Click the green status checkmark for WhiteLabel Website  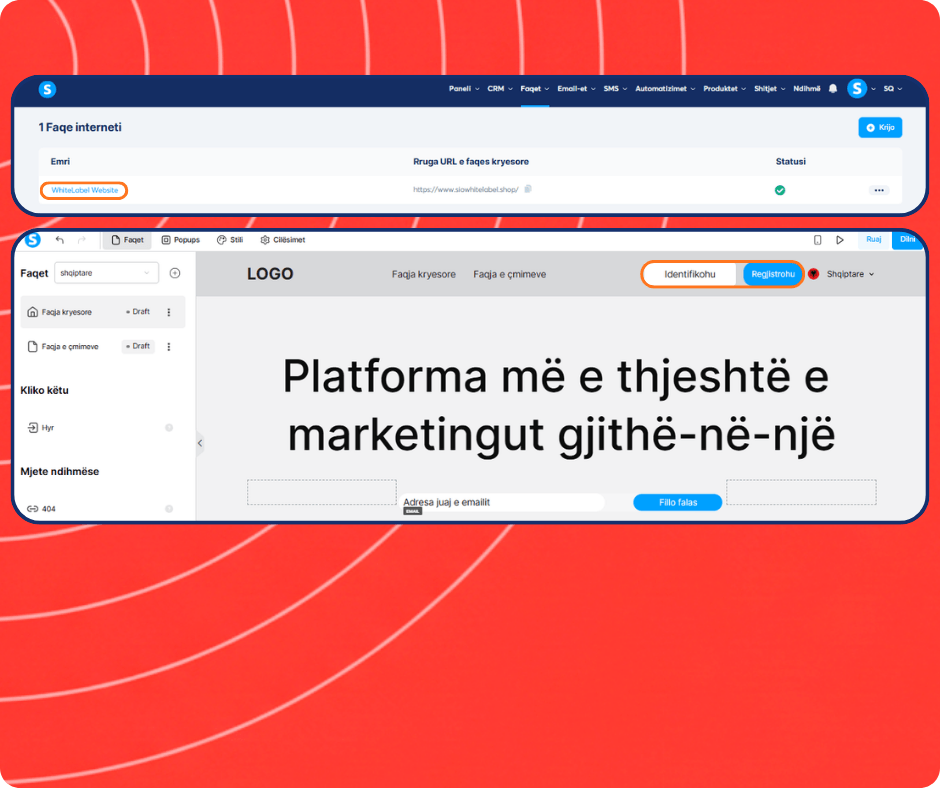(780, 190)
